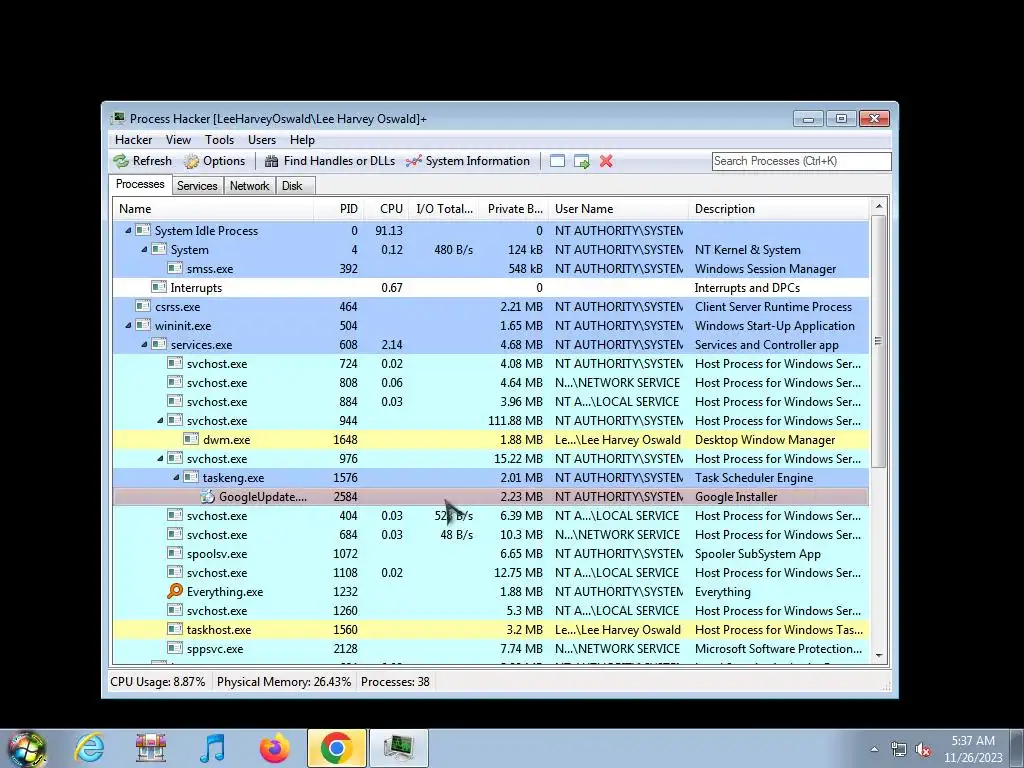Click the find window toolbar icon
The width and height of the screenshot is (1024, 768).
(x=557, y=161)
